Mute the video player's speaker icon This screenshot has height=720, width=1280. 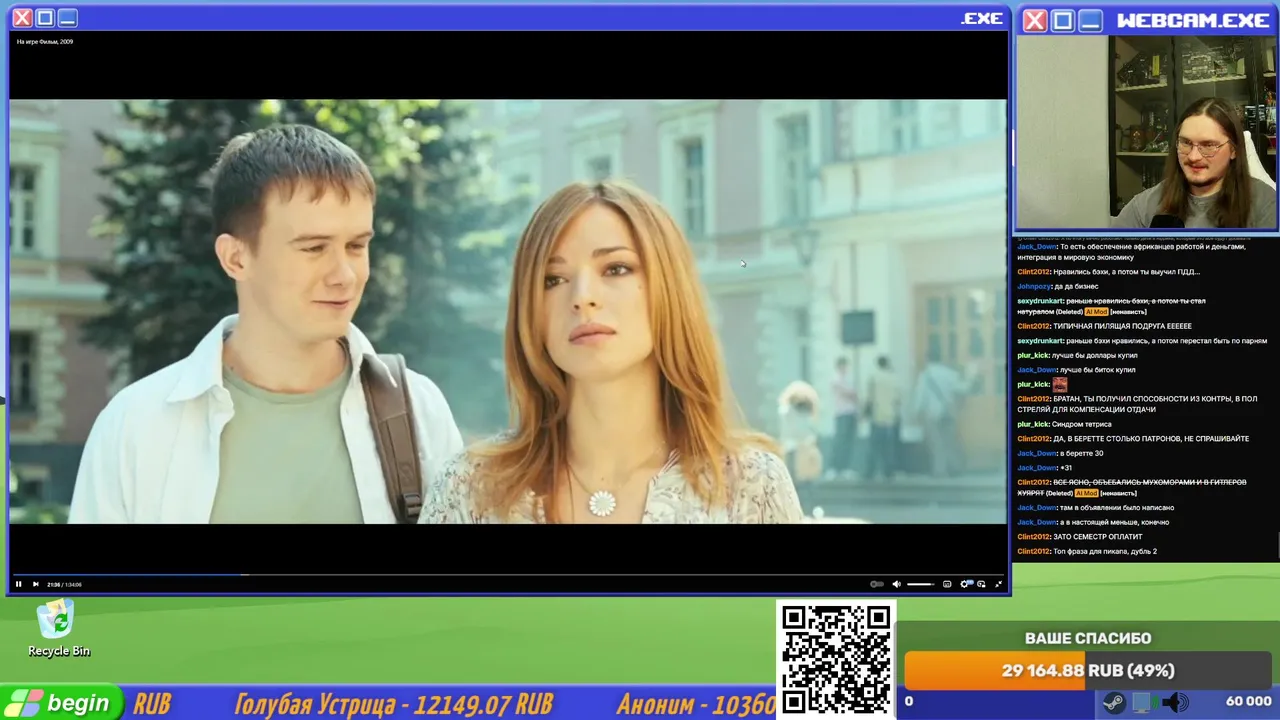coord(896,584)
